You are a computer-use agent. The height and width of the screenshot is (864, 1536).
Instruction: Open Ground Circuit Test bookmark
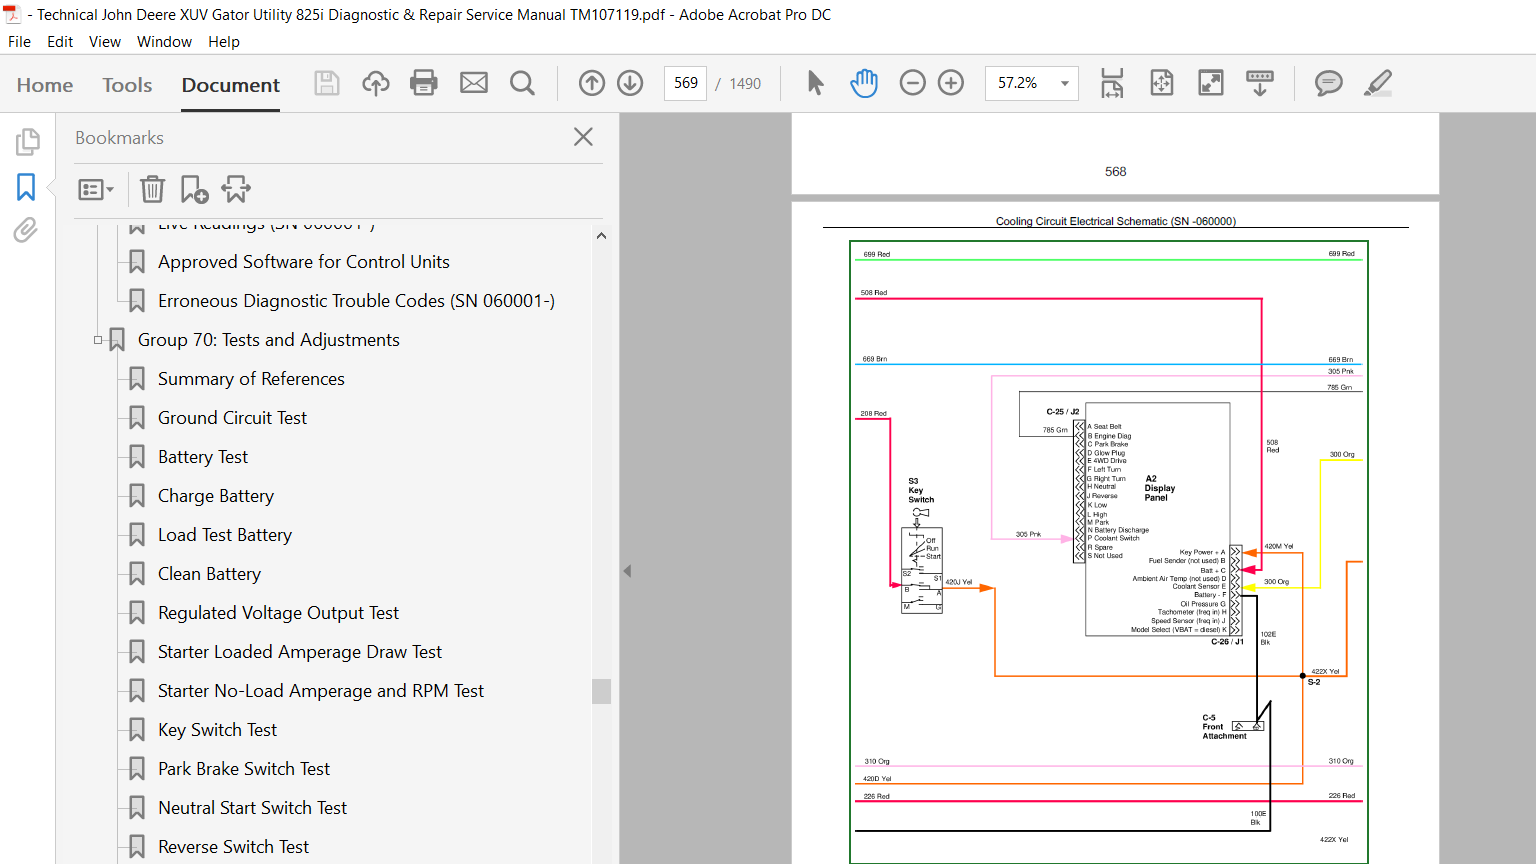(232, 418)
